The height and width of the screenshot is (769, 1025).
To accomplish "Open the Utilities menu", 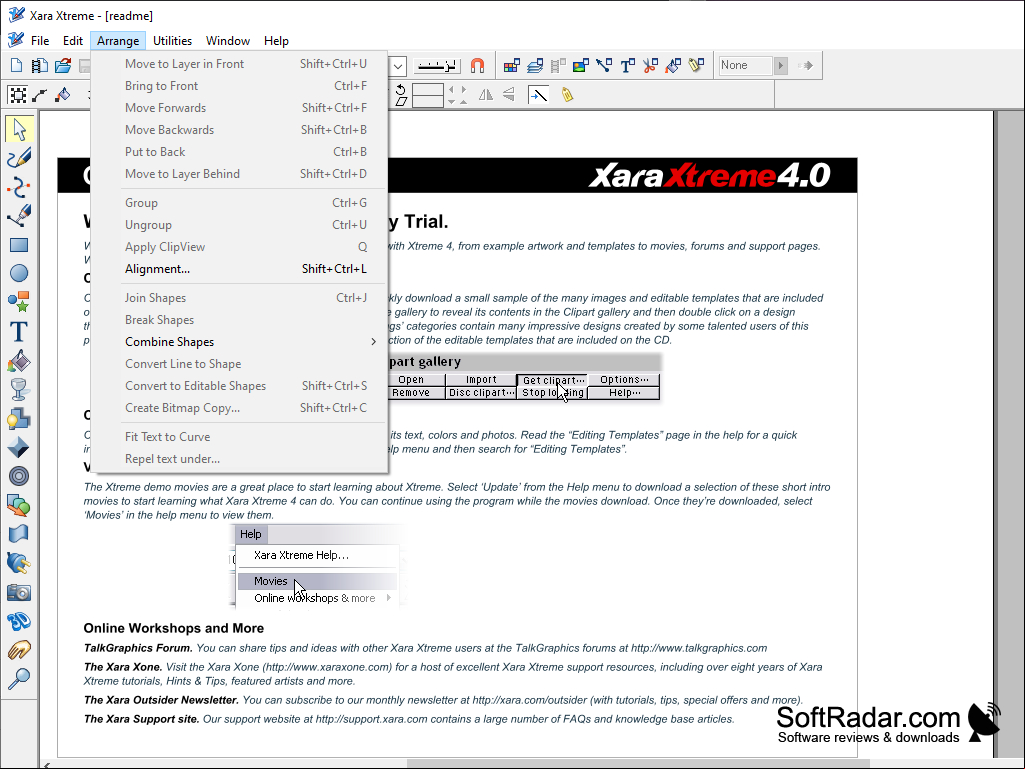I will [x=173, y=41].
